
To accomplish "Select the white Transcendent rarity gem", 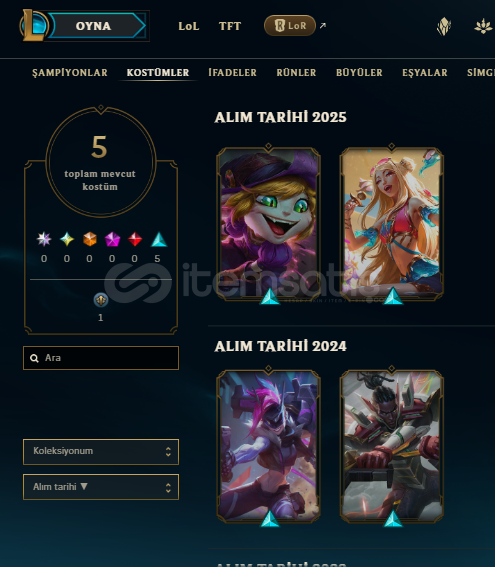I will [x=44, y=239].
